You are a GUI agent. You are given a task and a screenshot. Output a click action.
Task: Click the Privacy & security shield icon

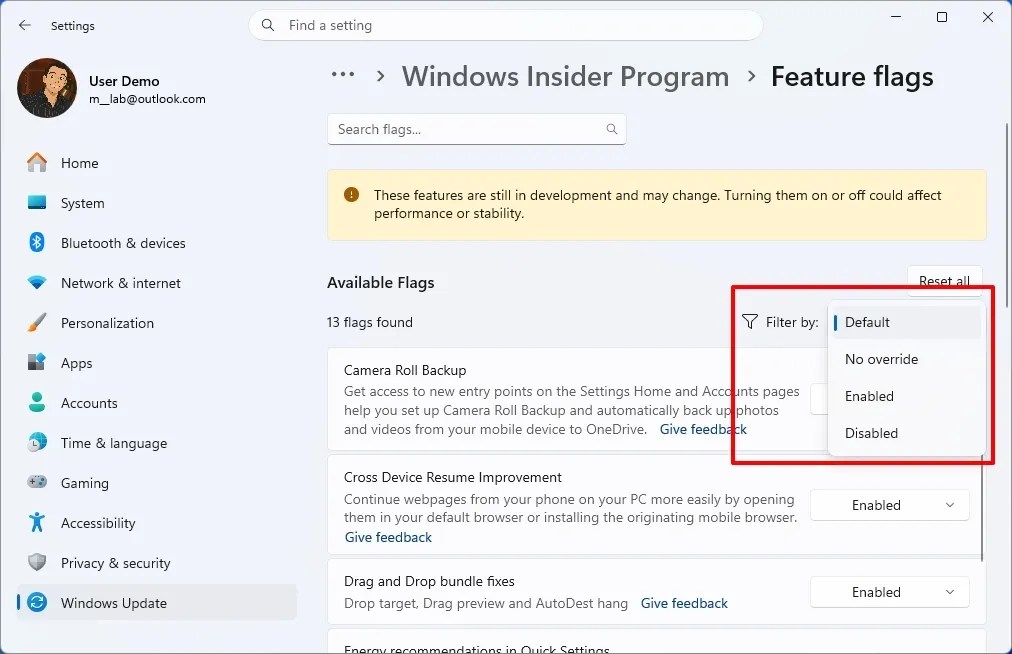37,562
